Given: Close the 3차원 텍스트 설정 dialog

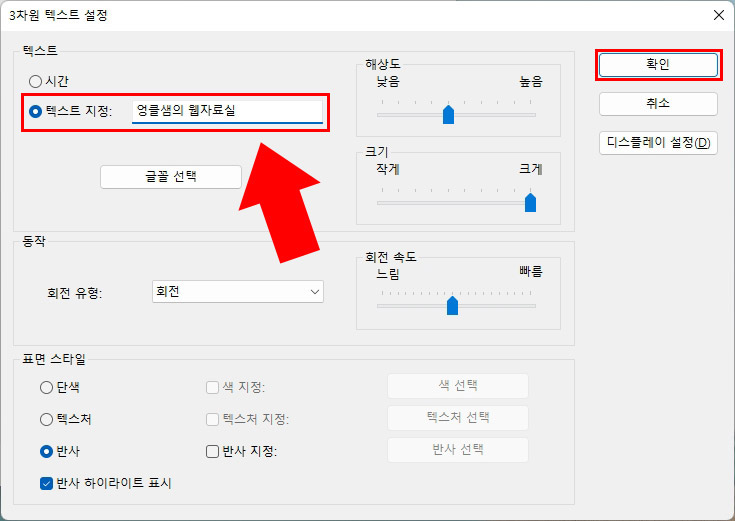Looking at the screenshot, I should click(719, 15).
